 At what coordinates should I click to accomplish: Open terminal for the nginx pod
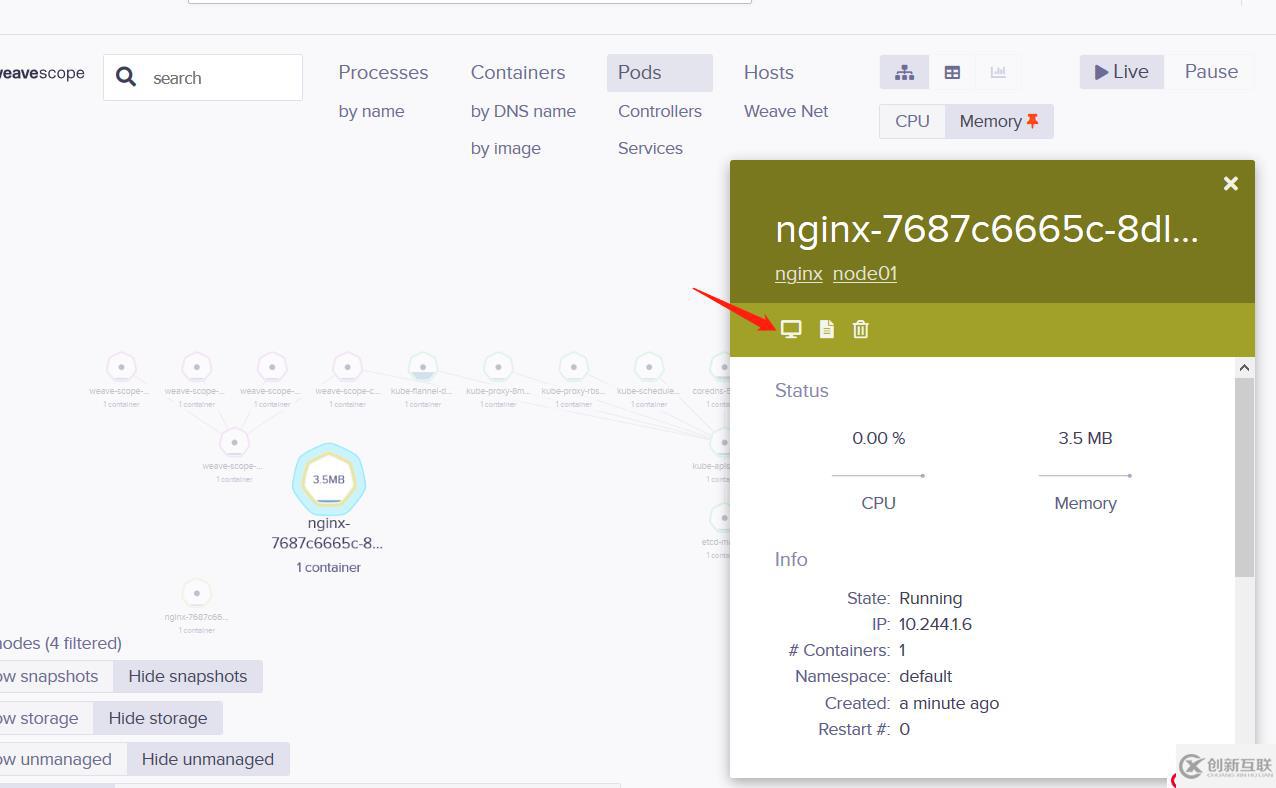click(791, 329)
